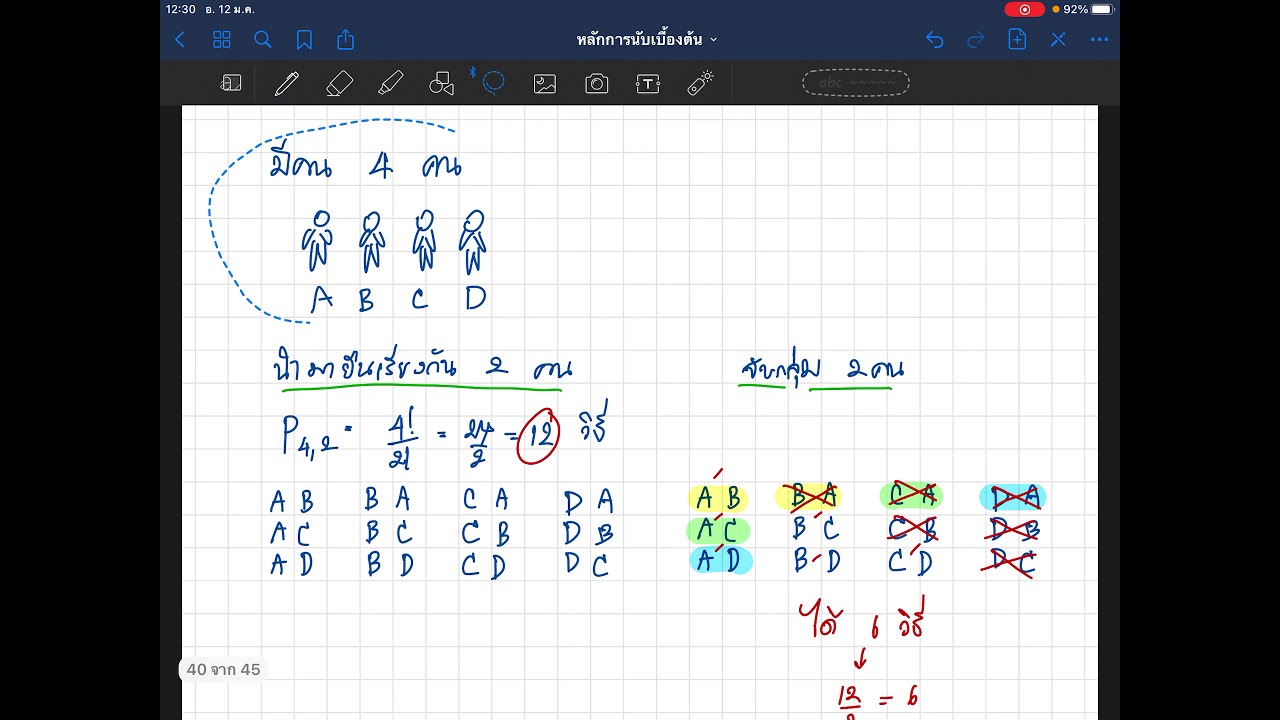Toggle the zoom window tool
This screenshot has height=720, width=1280.
click(231, 84)
